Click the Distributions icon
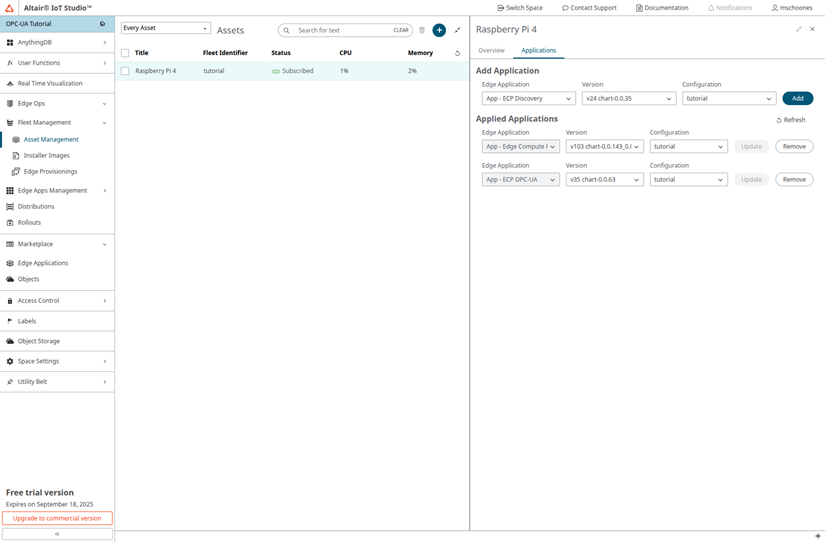Screen dimensions: 825x542 9,207
